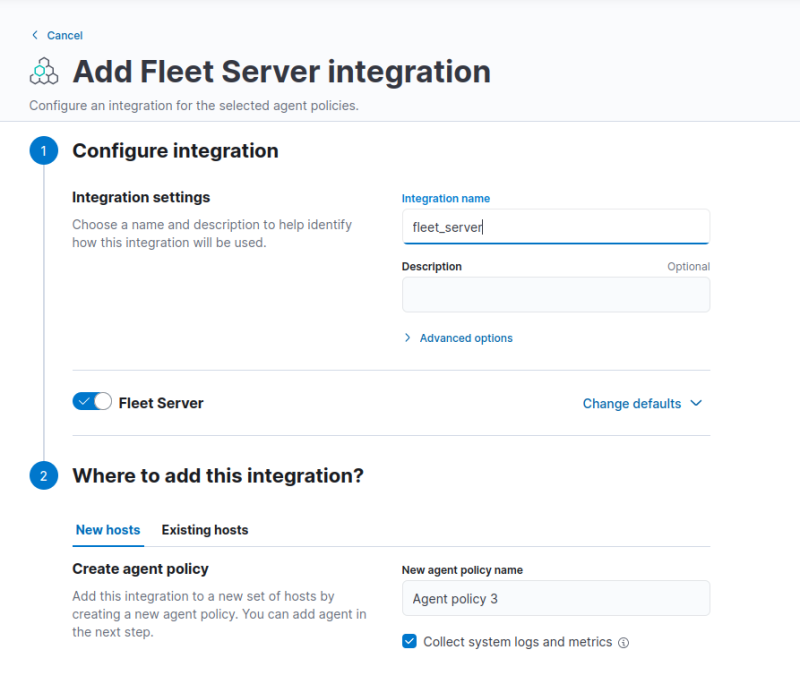Focus the Integration name field
Screen dimensions: 800x684
pyautogui.click(x=555, y=227)
